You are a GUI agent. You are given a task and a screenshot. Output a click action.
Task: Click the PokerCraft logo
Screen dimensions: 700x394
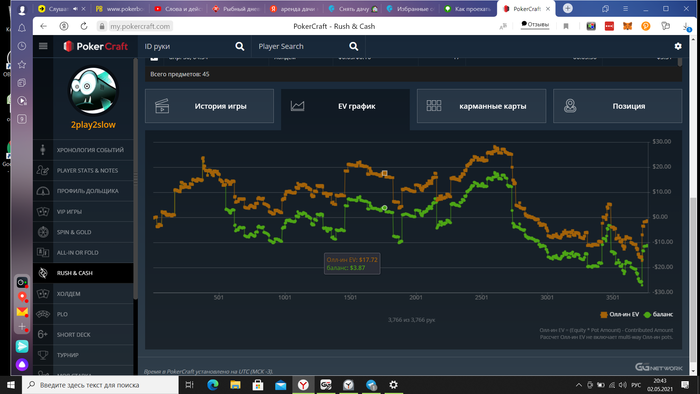pos(95,46)
